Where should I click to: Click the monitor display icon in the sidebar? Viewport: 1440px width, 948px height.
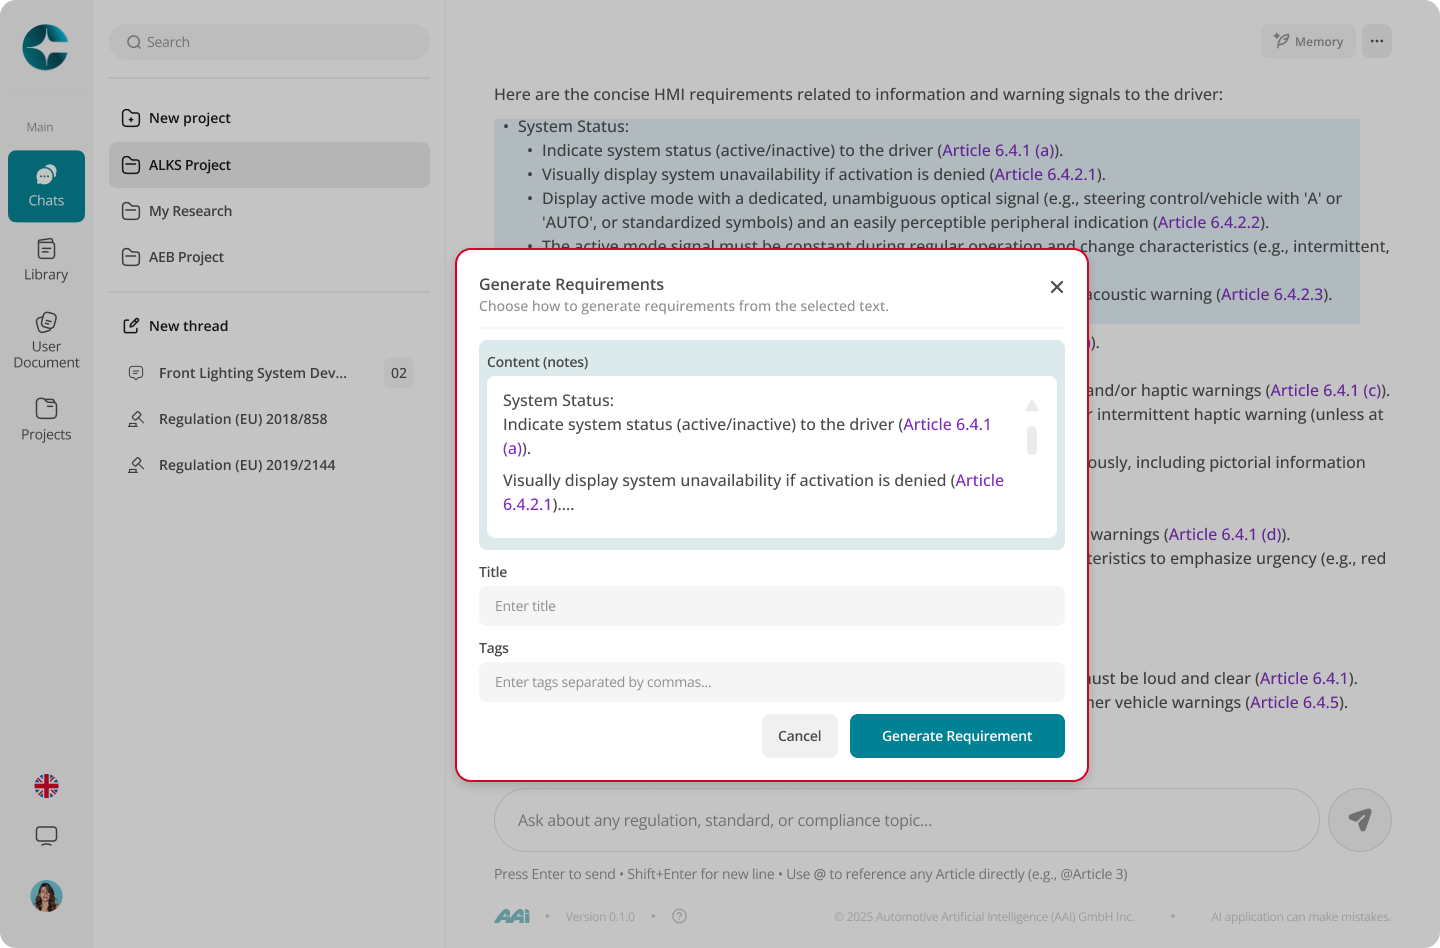pyautogui.click(x=46, y=836)
